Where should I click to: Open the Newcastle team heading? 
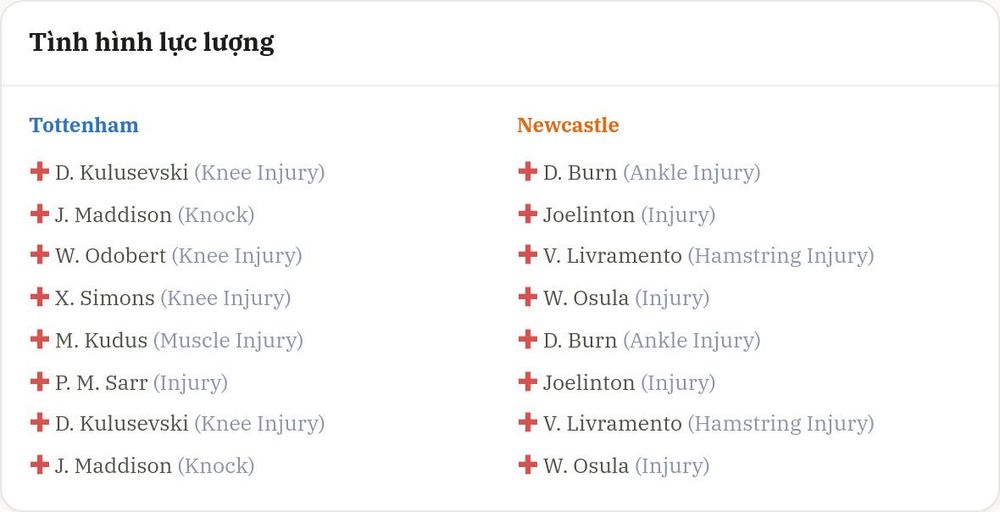tap(568, 125)
